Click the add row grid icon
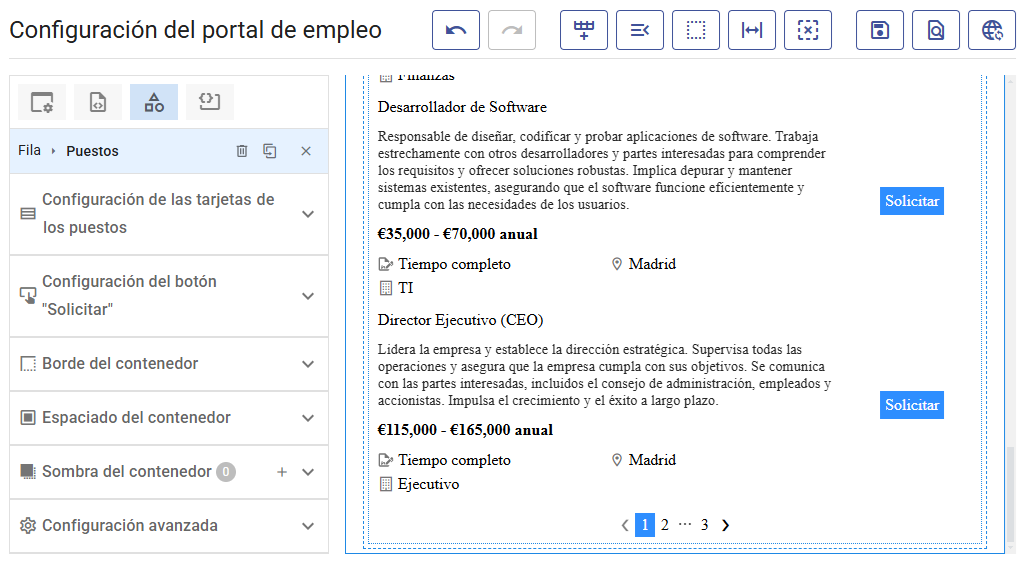 [x=584, y=30]
